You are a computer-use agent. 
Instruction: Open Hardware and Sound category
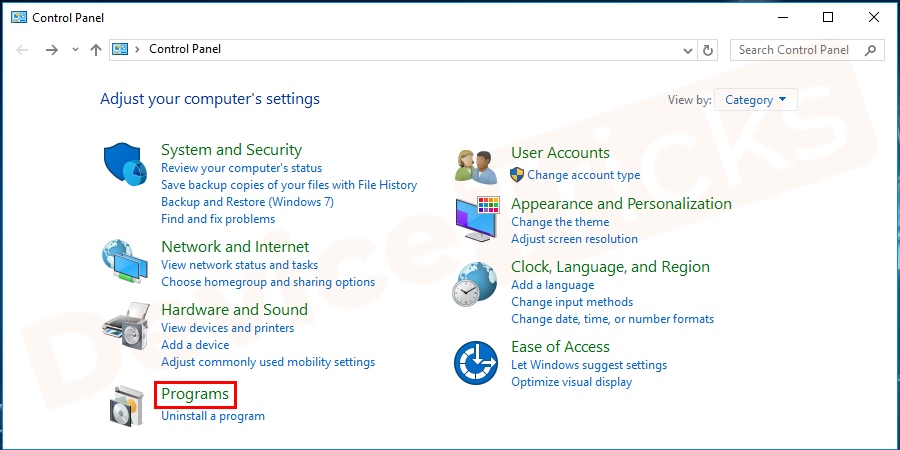(235, 310)
